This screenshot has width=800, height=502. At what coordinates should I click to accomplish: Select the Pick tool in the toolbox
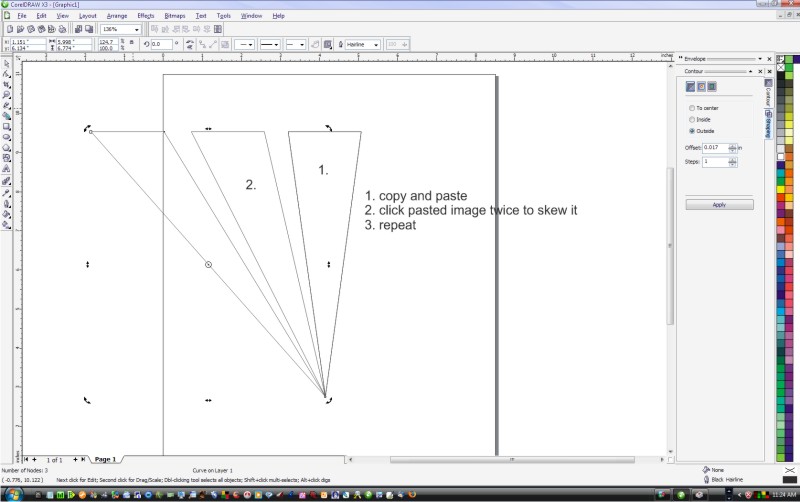tap(6, 64)
